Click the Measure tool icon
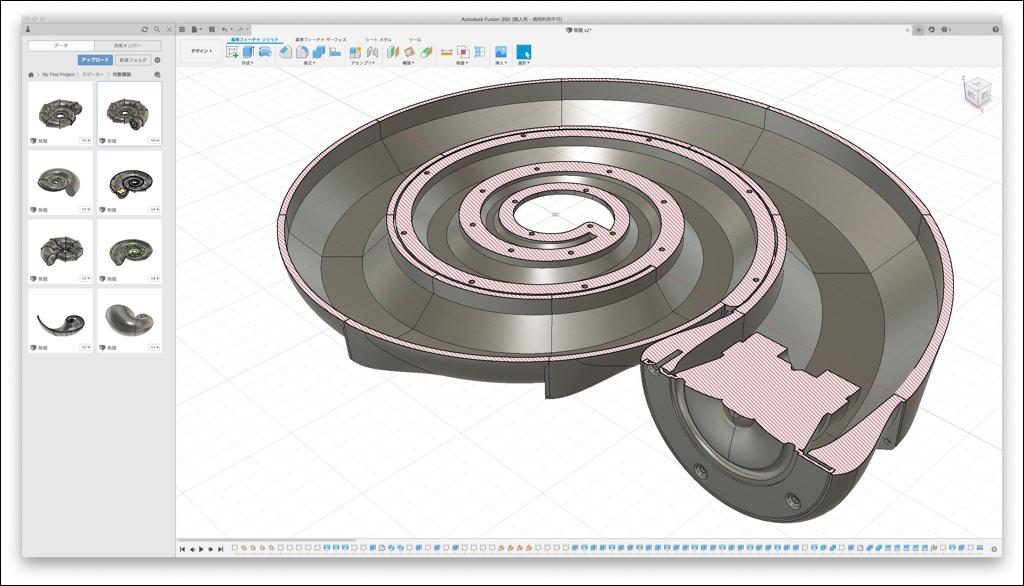The image size is (1024, 586). [447, 52]
